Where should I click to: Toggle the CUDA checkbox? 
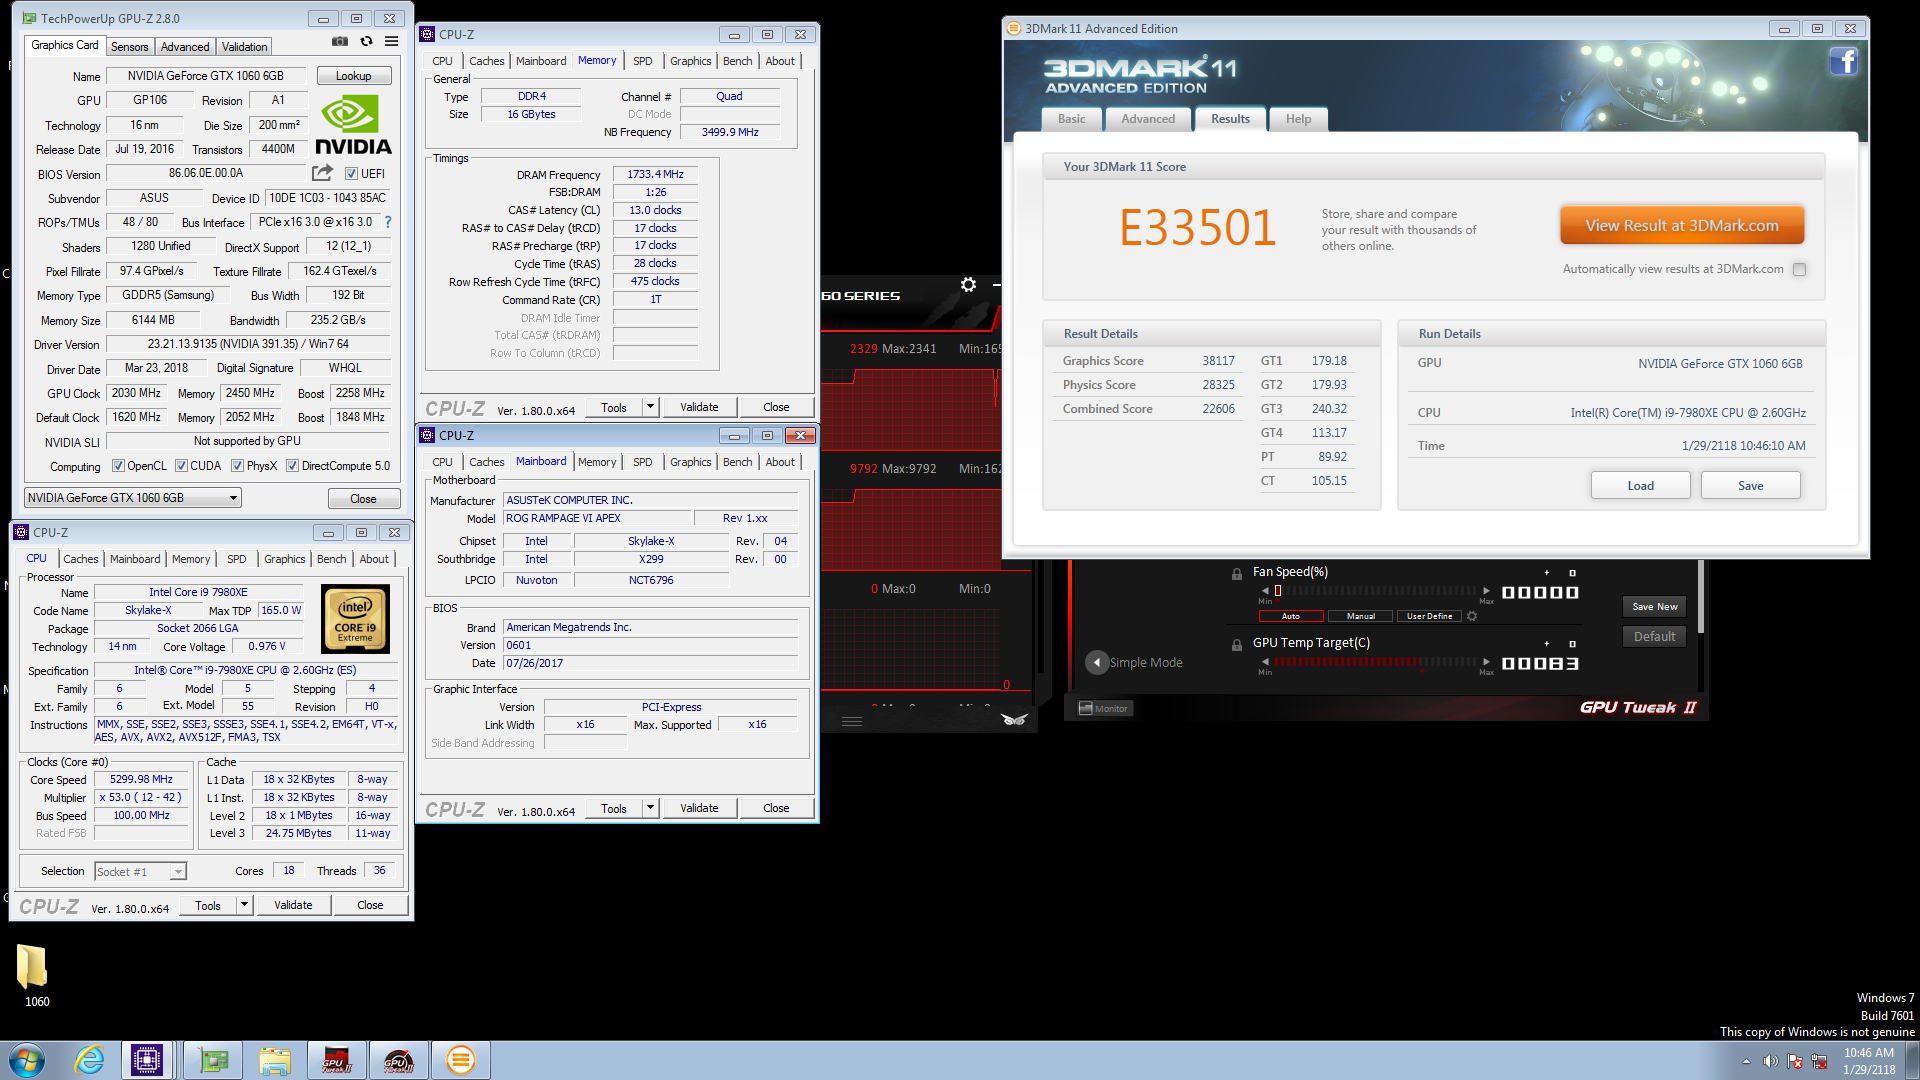pos(181,466)
